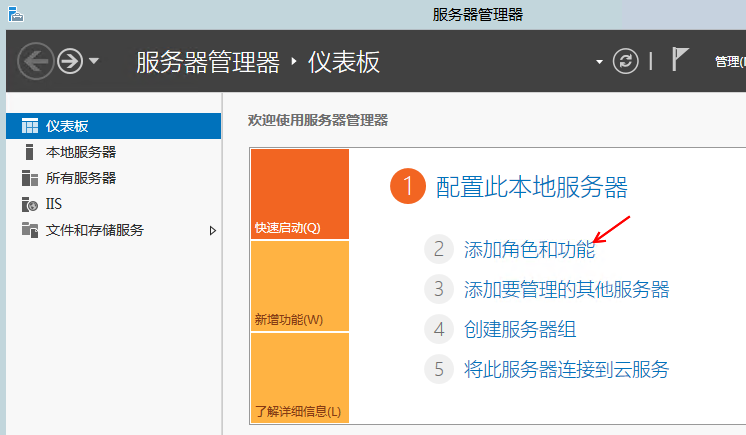Image resolution: width=746 pixels, height=435 pixels.
Task: Open the notifications flag icon
Action: click(680, 60)
